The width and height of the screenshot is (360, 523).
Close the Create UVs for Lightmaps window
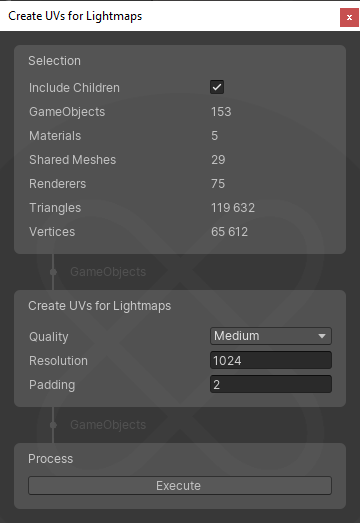click(349, 17)
